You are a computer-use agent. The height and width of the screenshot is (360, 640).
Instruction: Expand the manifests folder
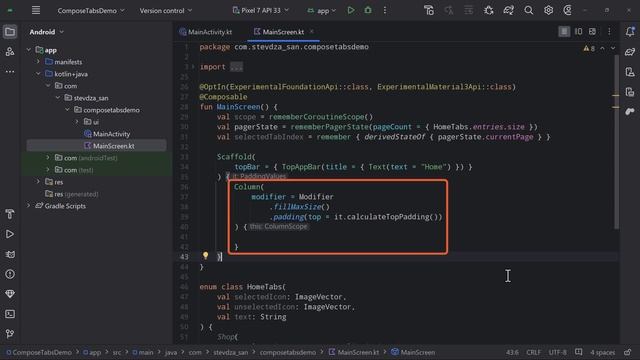[x=38, y=62]
